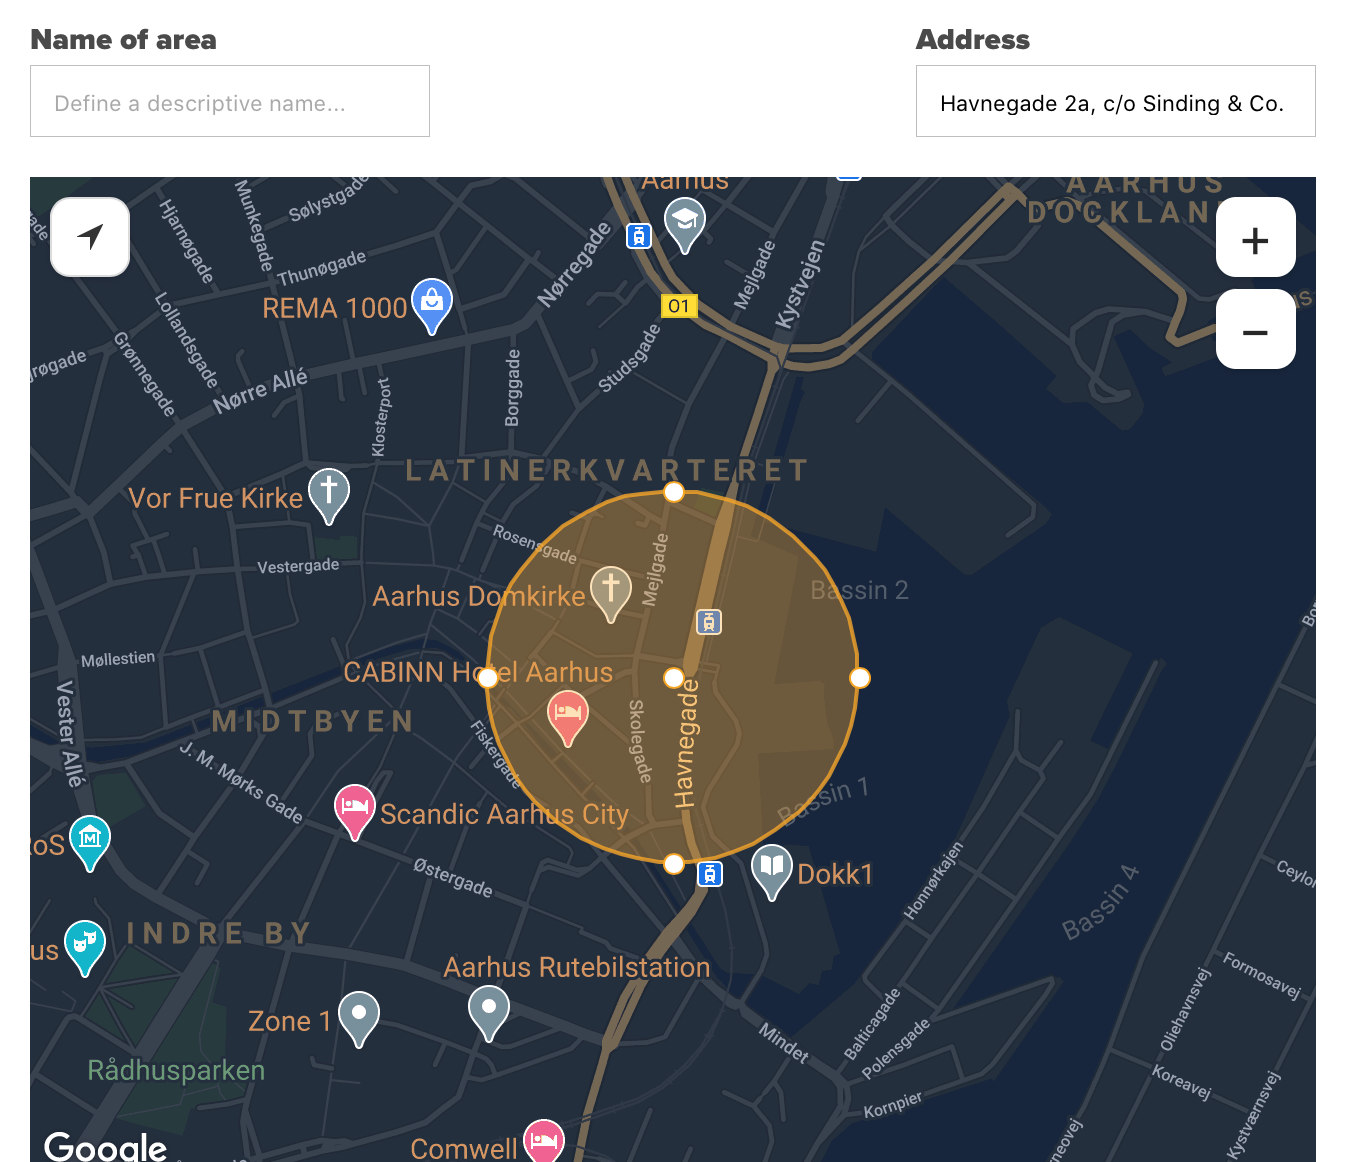Viewport: 1350px width, 1162px height.
Task: Grab the circle's top radius handle
Action: point(674,492)
